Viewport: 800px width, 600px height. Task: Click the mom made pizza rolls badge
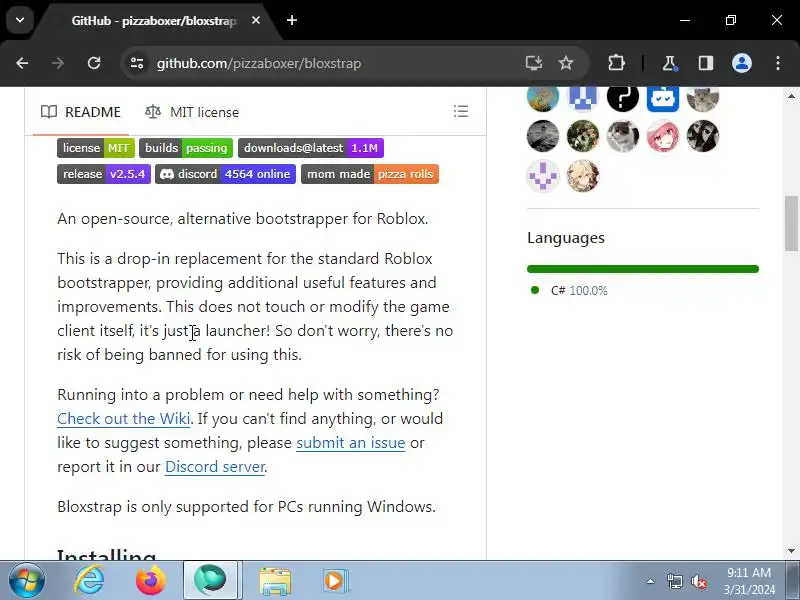pyautogui.click(x=370, y=174)
